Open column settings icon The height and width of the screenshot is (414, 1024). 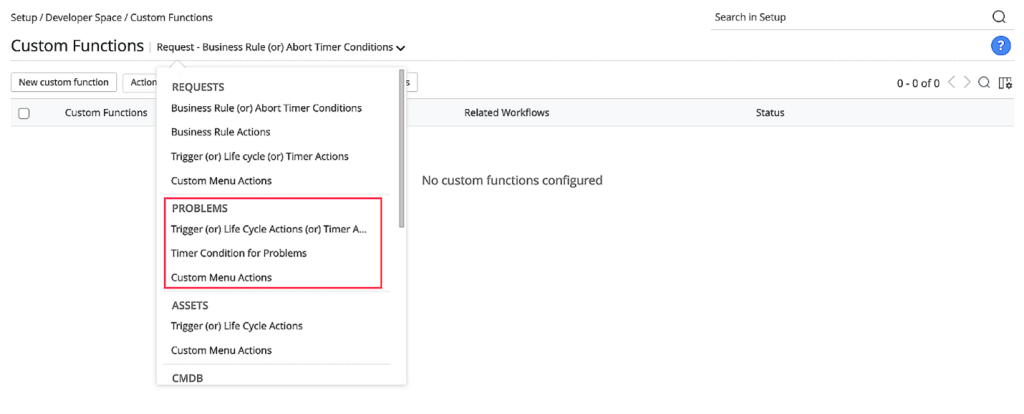pos(1005,83)
